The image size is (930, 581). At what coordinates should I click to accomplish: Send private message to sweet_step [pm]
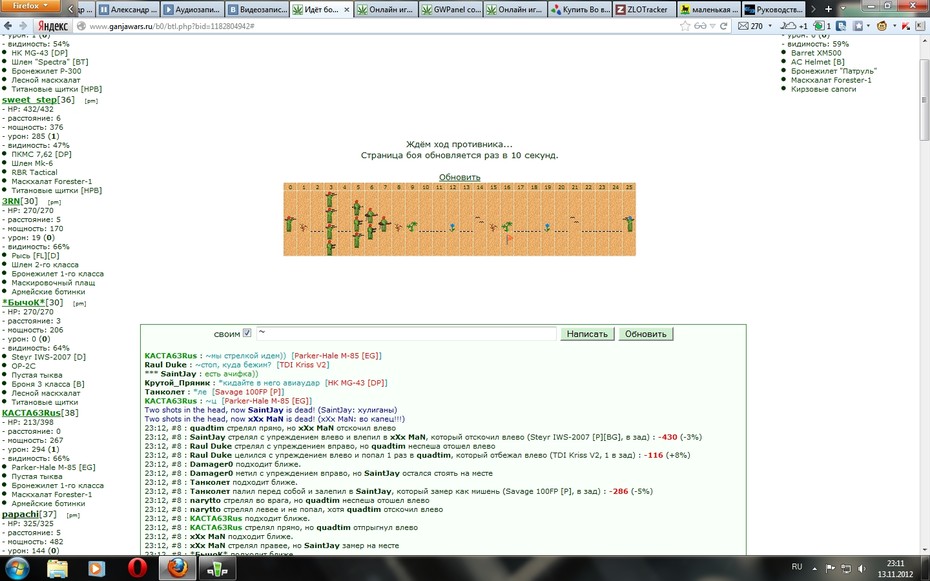(91, 101)
